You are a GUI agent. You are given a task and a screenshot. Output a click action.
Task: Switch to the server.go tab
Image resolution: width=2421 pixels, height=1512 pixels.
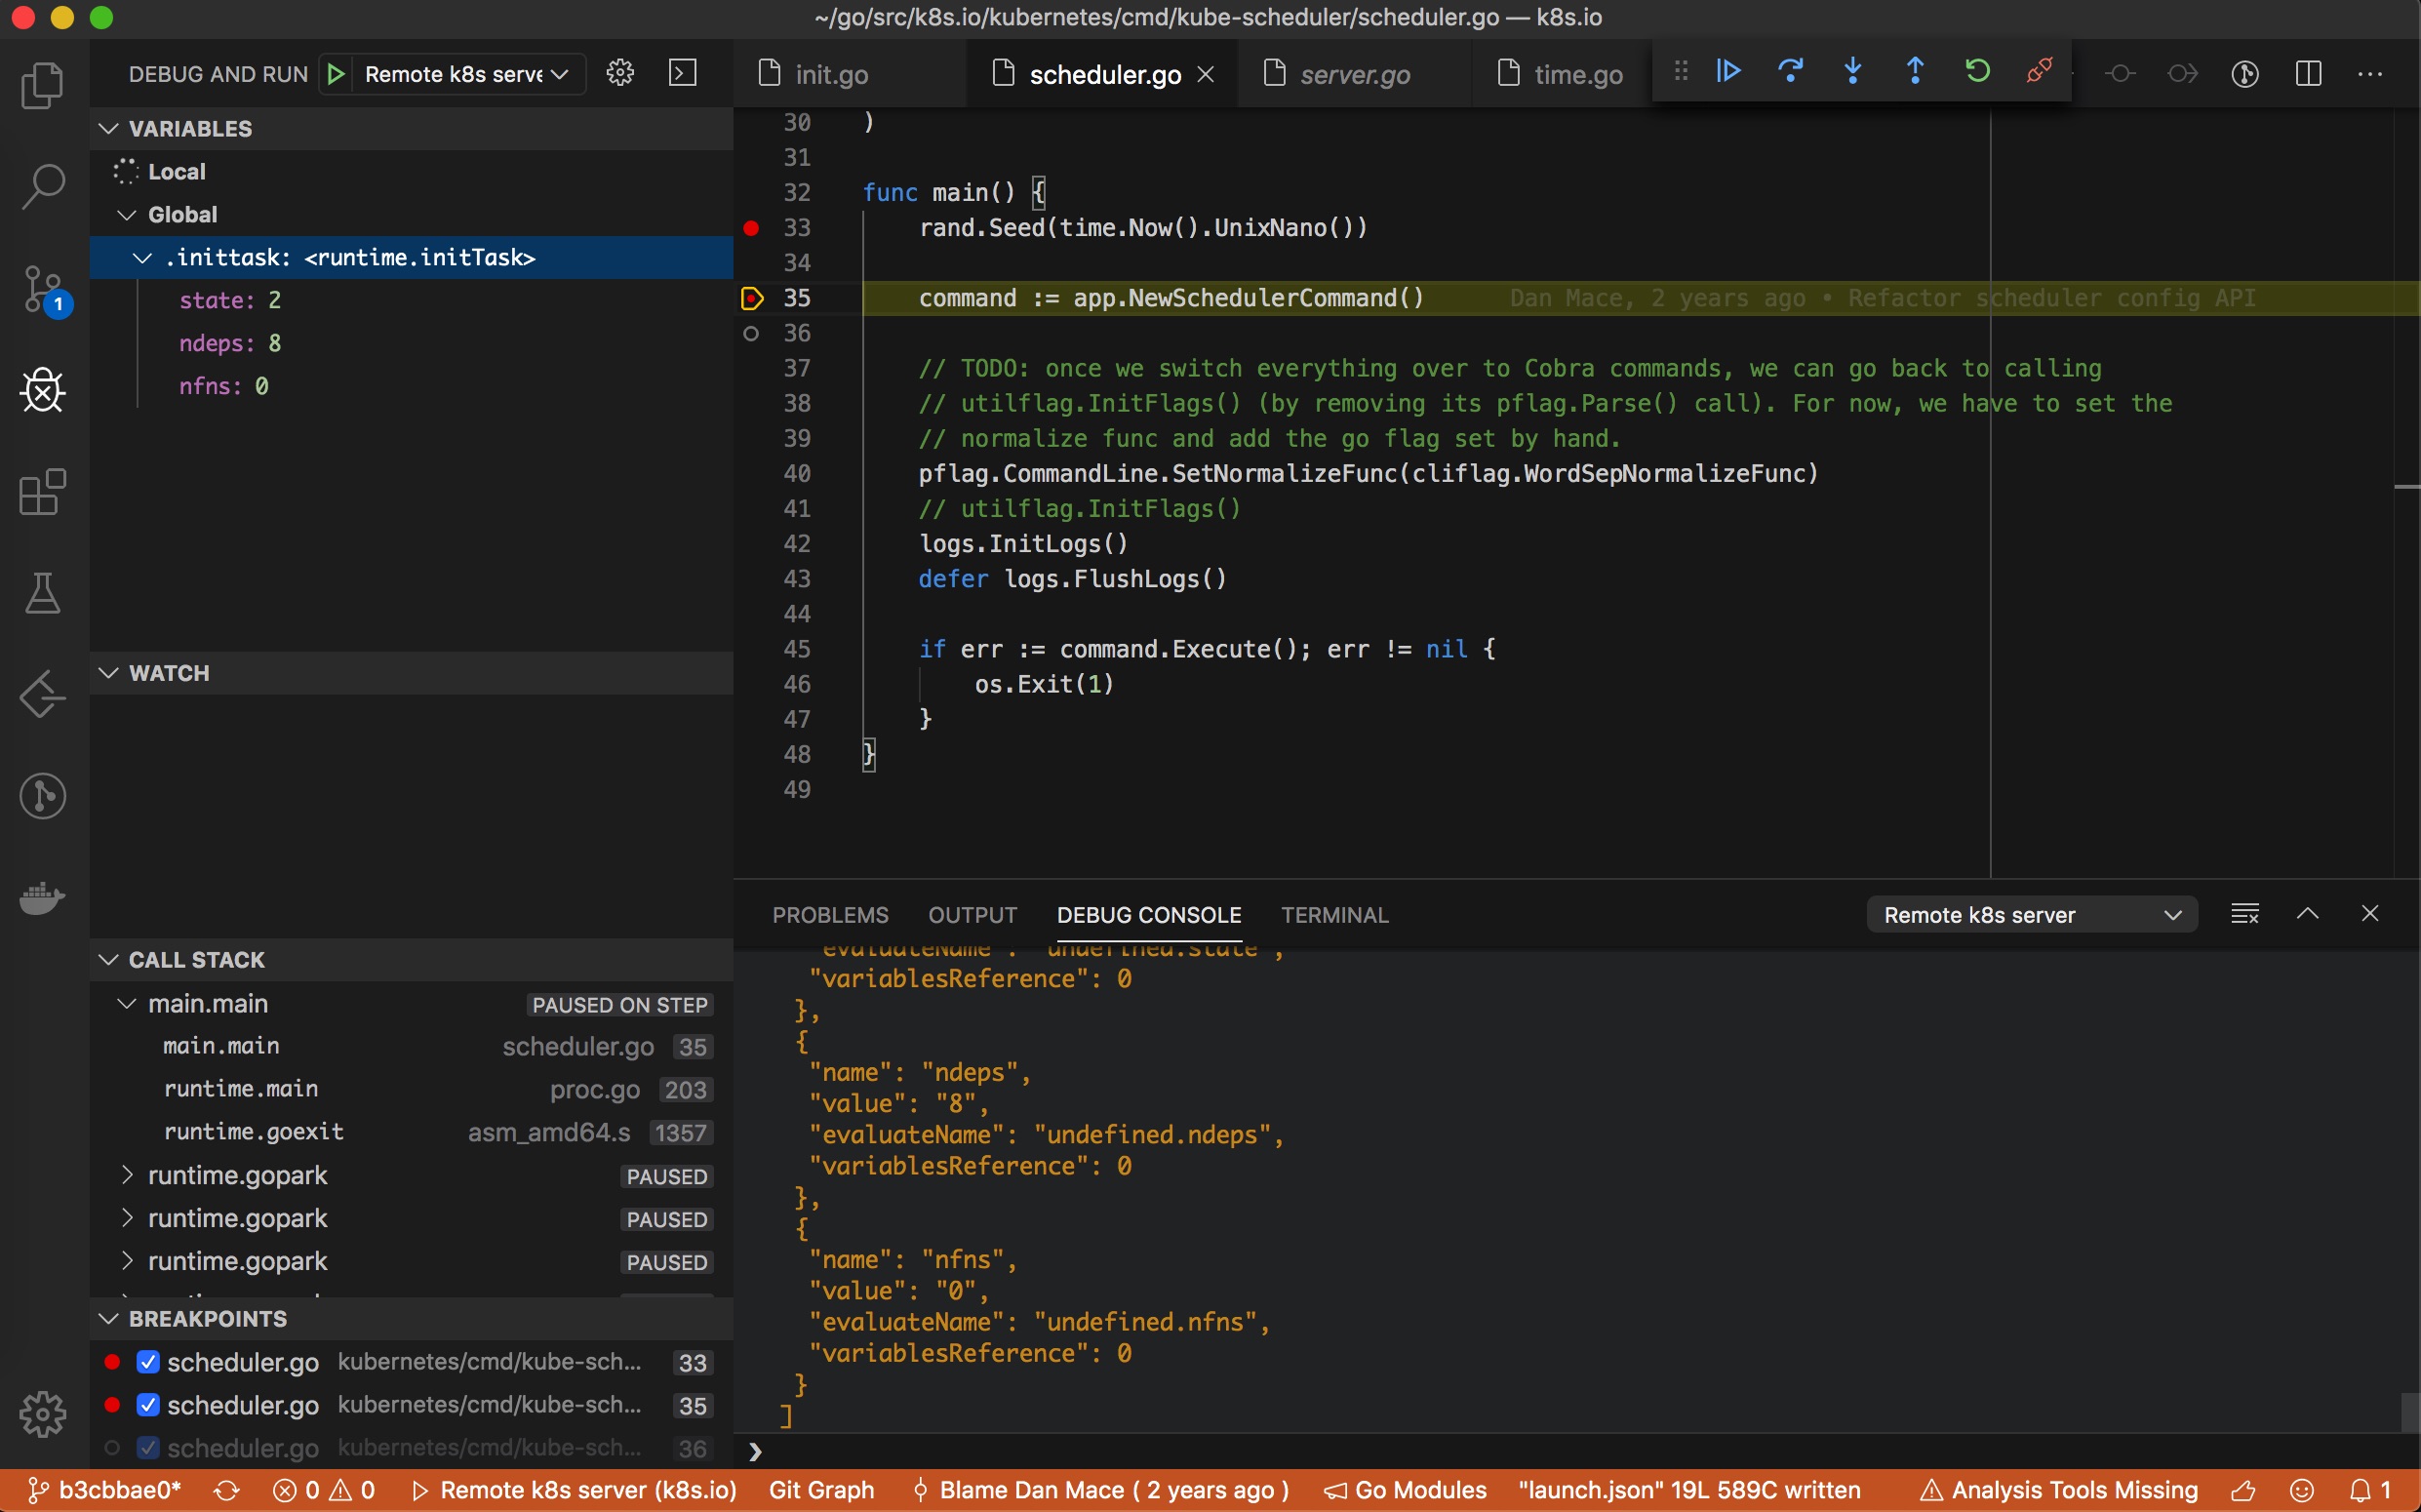[x=1356, y=73]
